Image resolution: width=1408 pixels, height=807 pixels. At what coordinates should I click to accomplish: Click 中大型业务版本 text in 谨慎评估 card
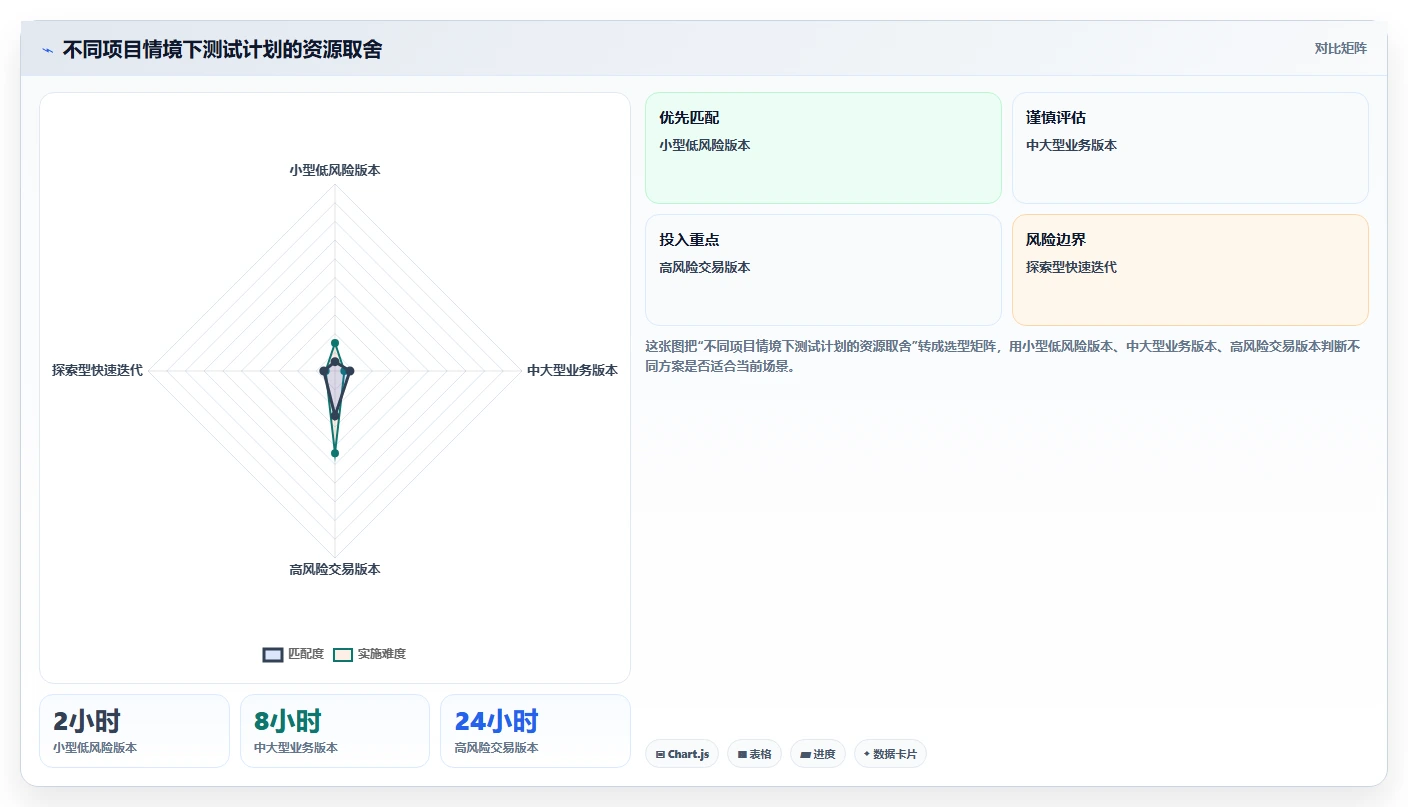[x=1072, y=145]
